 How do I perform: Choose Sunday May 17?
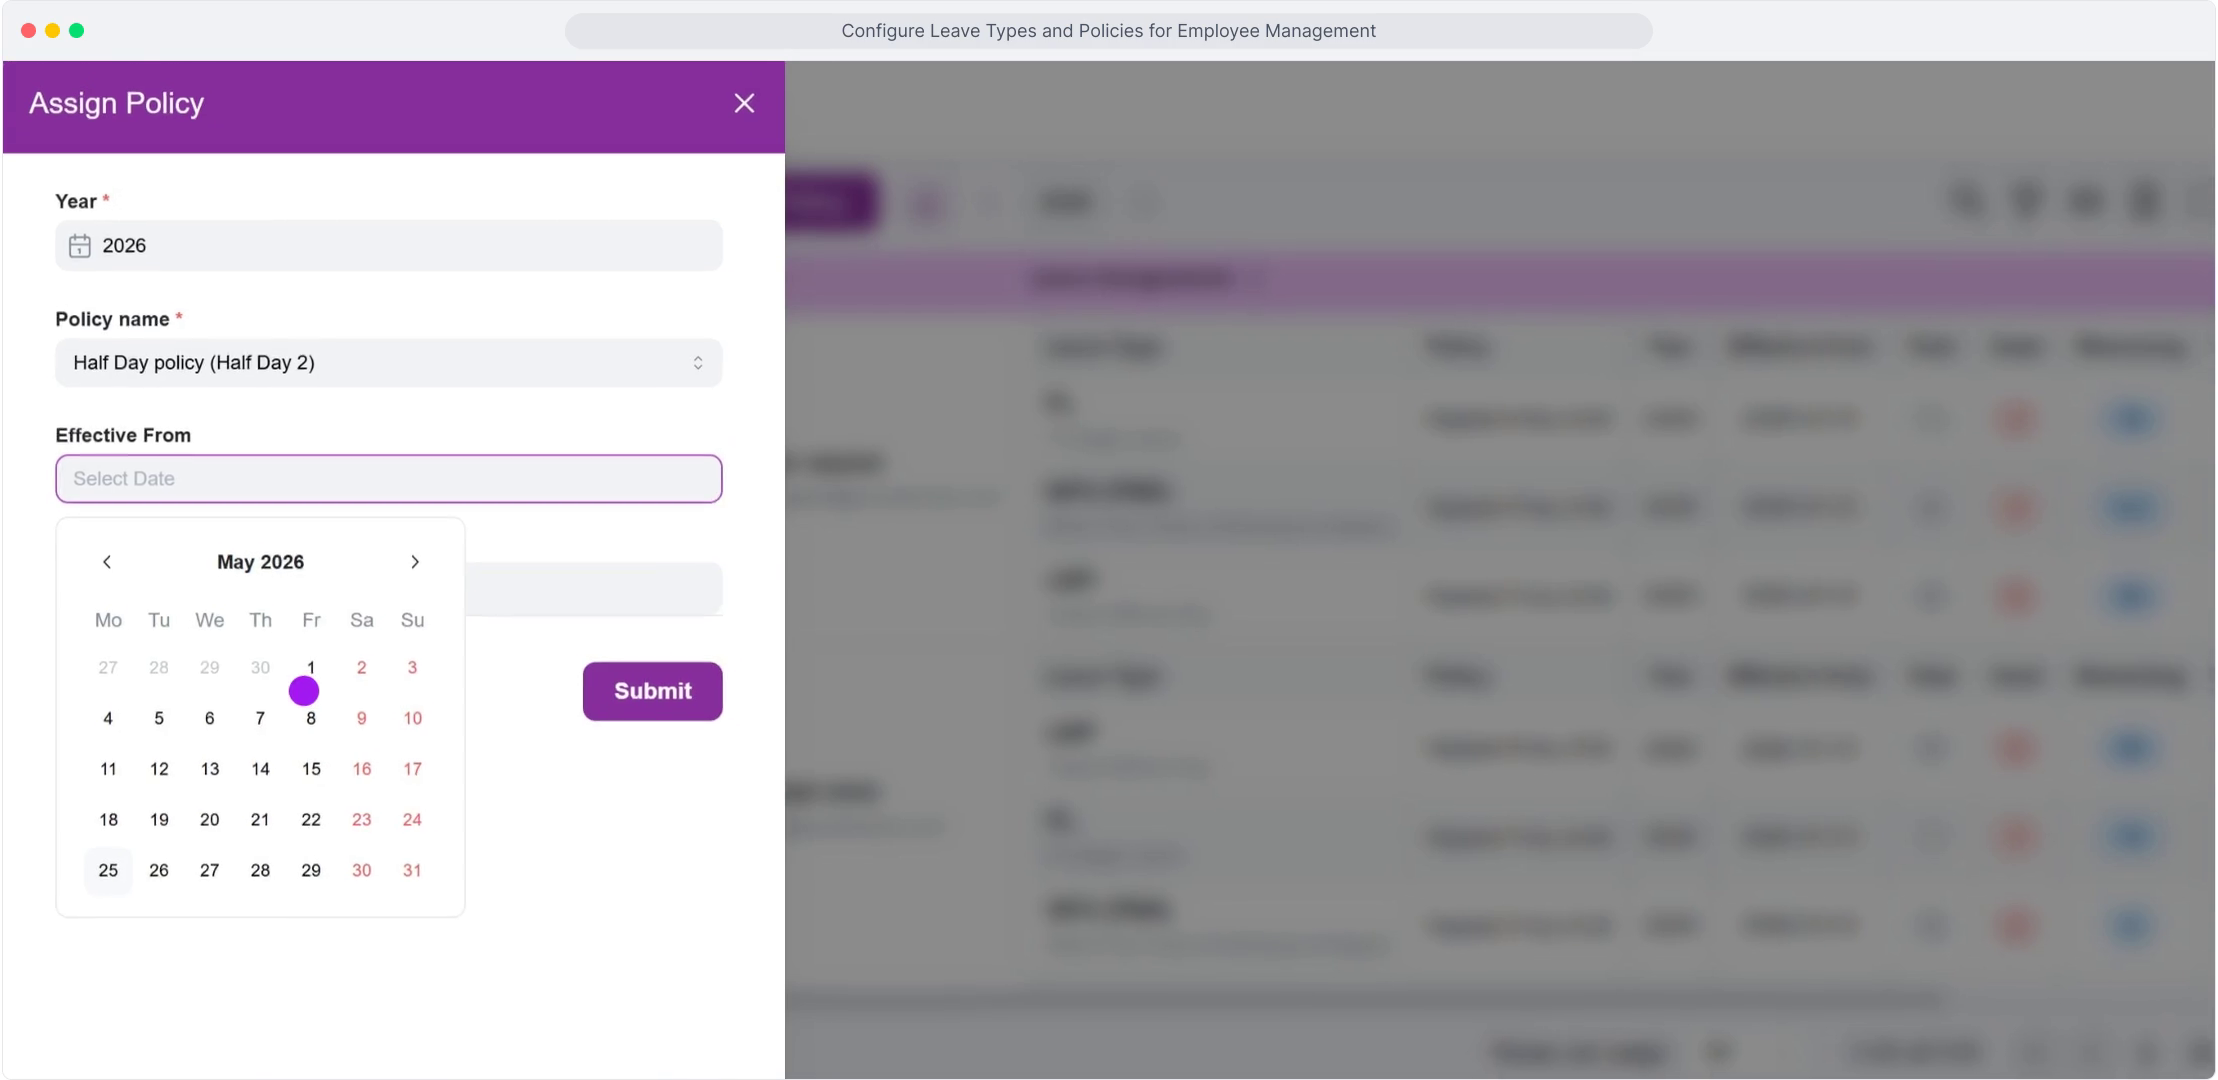[x=412, y=769]
